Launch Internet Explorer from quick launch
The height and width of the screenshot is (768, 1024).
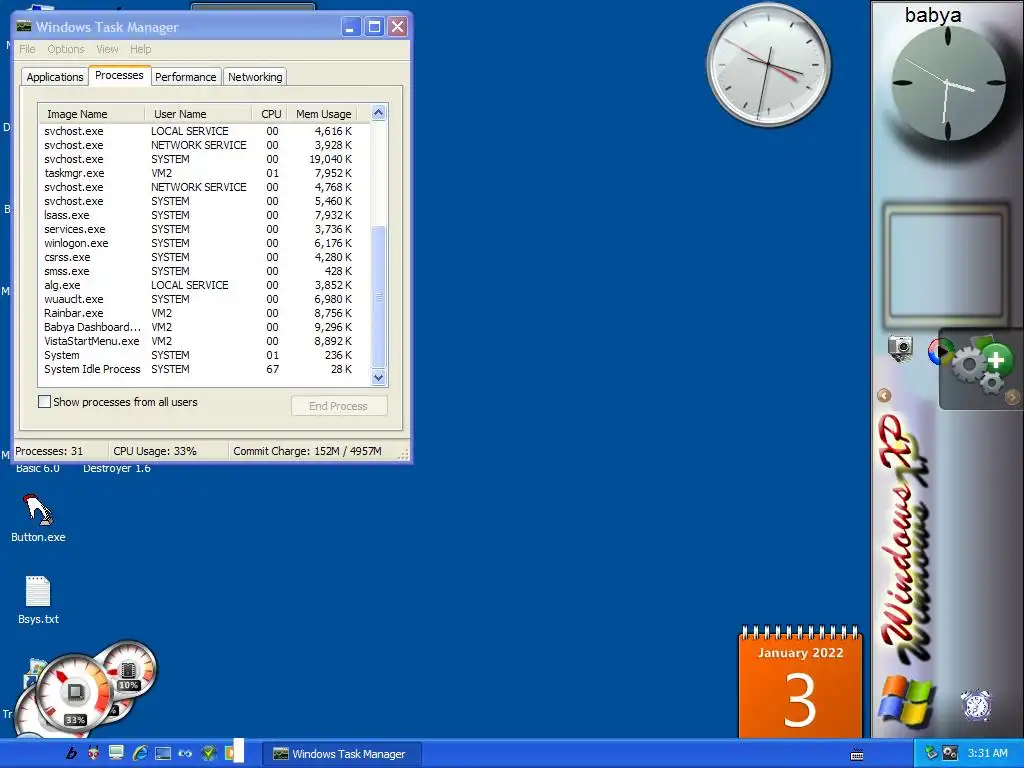(x=140, y=754)
